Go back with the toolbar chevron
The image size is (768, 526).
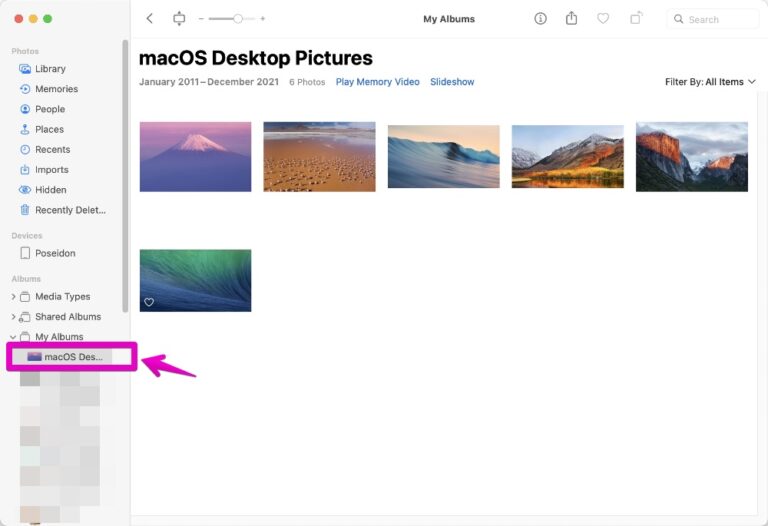(x=150, y=19)
